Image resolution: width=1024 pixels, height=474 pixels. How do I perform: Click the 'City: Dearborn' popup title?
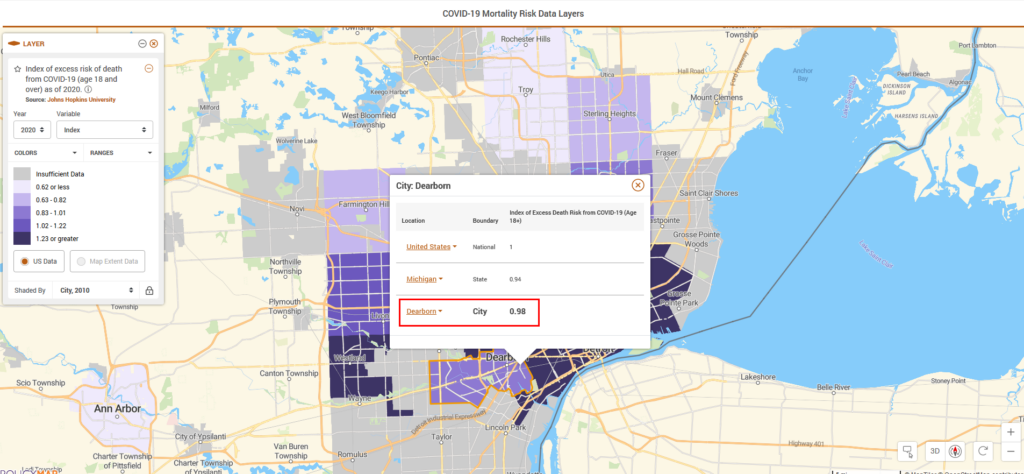click(423, 186)
